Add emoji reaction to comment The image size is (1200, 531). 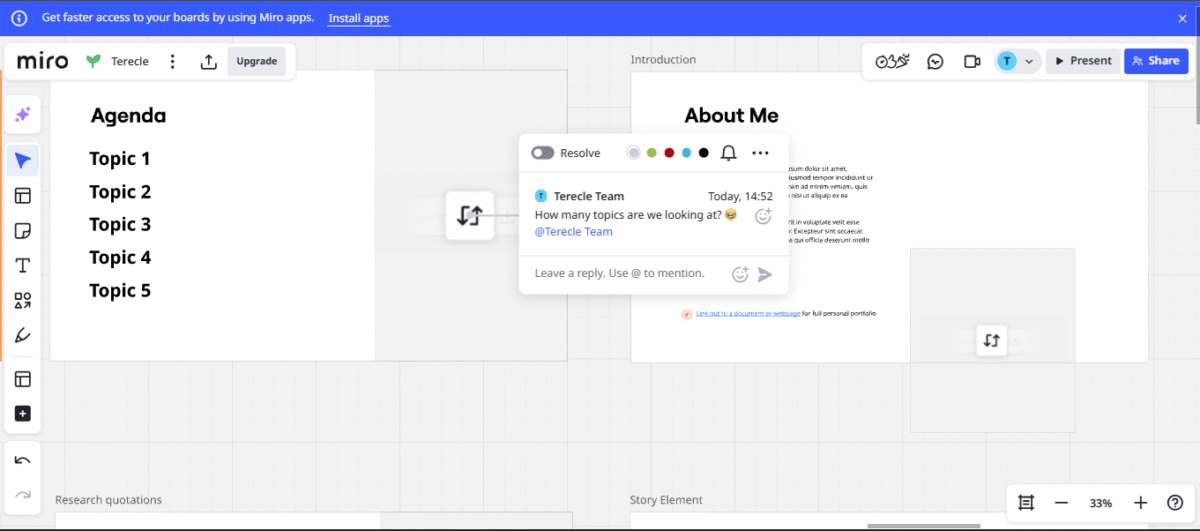763,216
